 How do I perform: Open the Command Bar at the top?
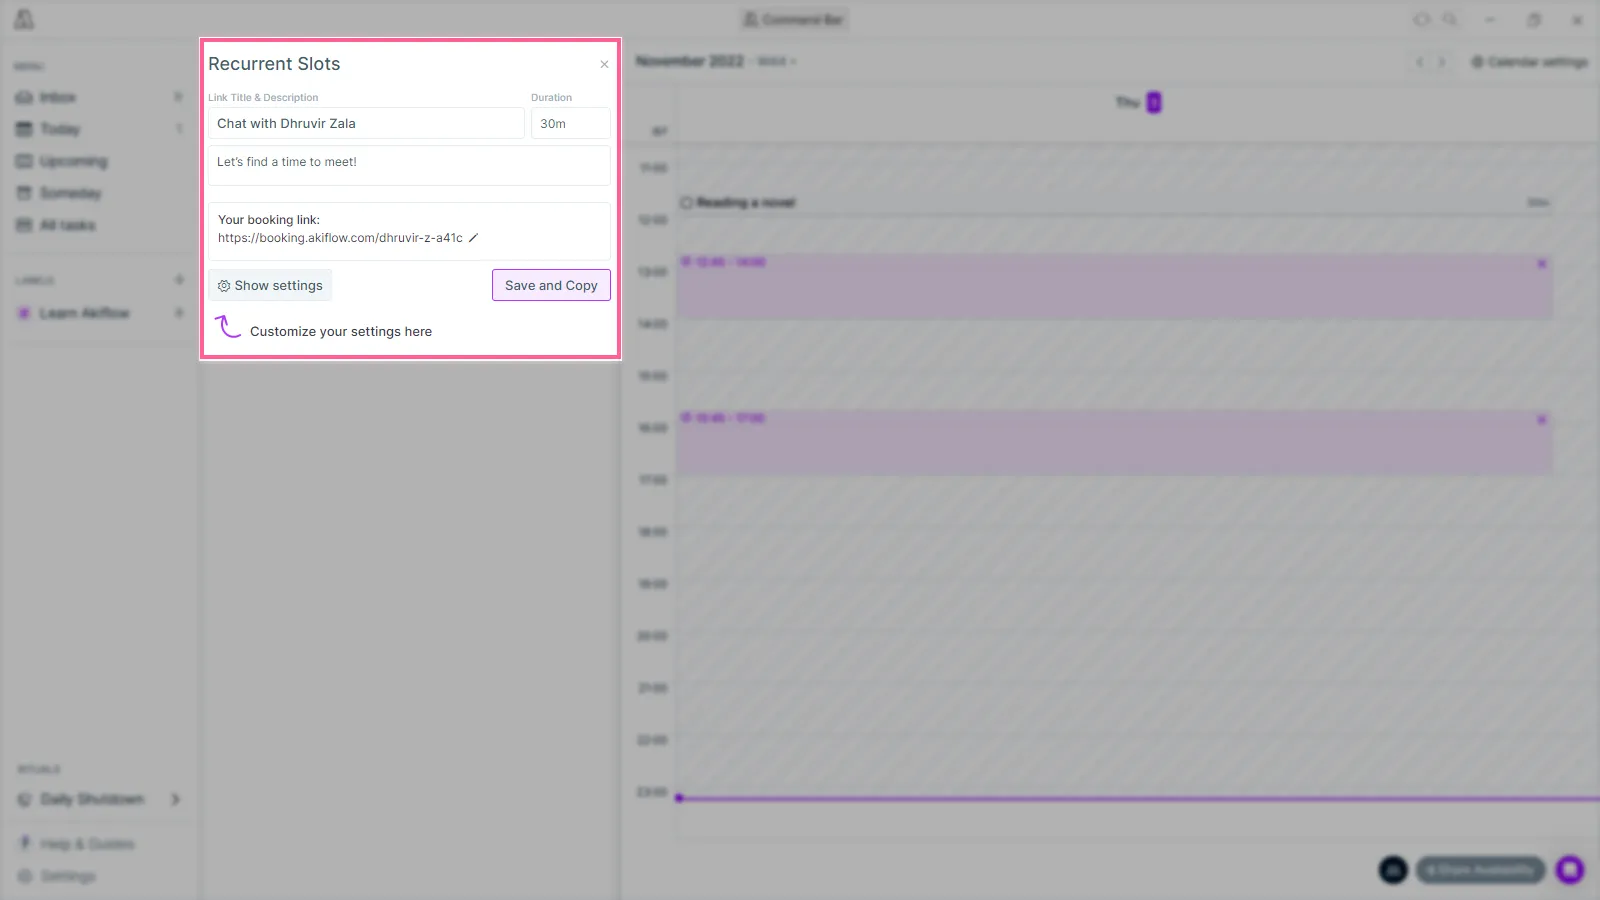coord(794,19)
